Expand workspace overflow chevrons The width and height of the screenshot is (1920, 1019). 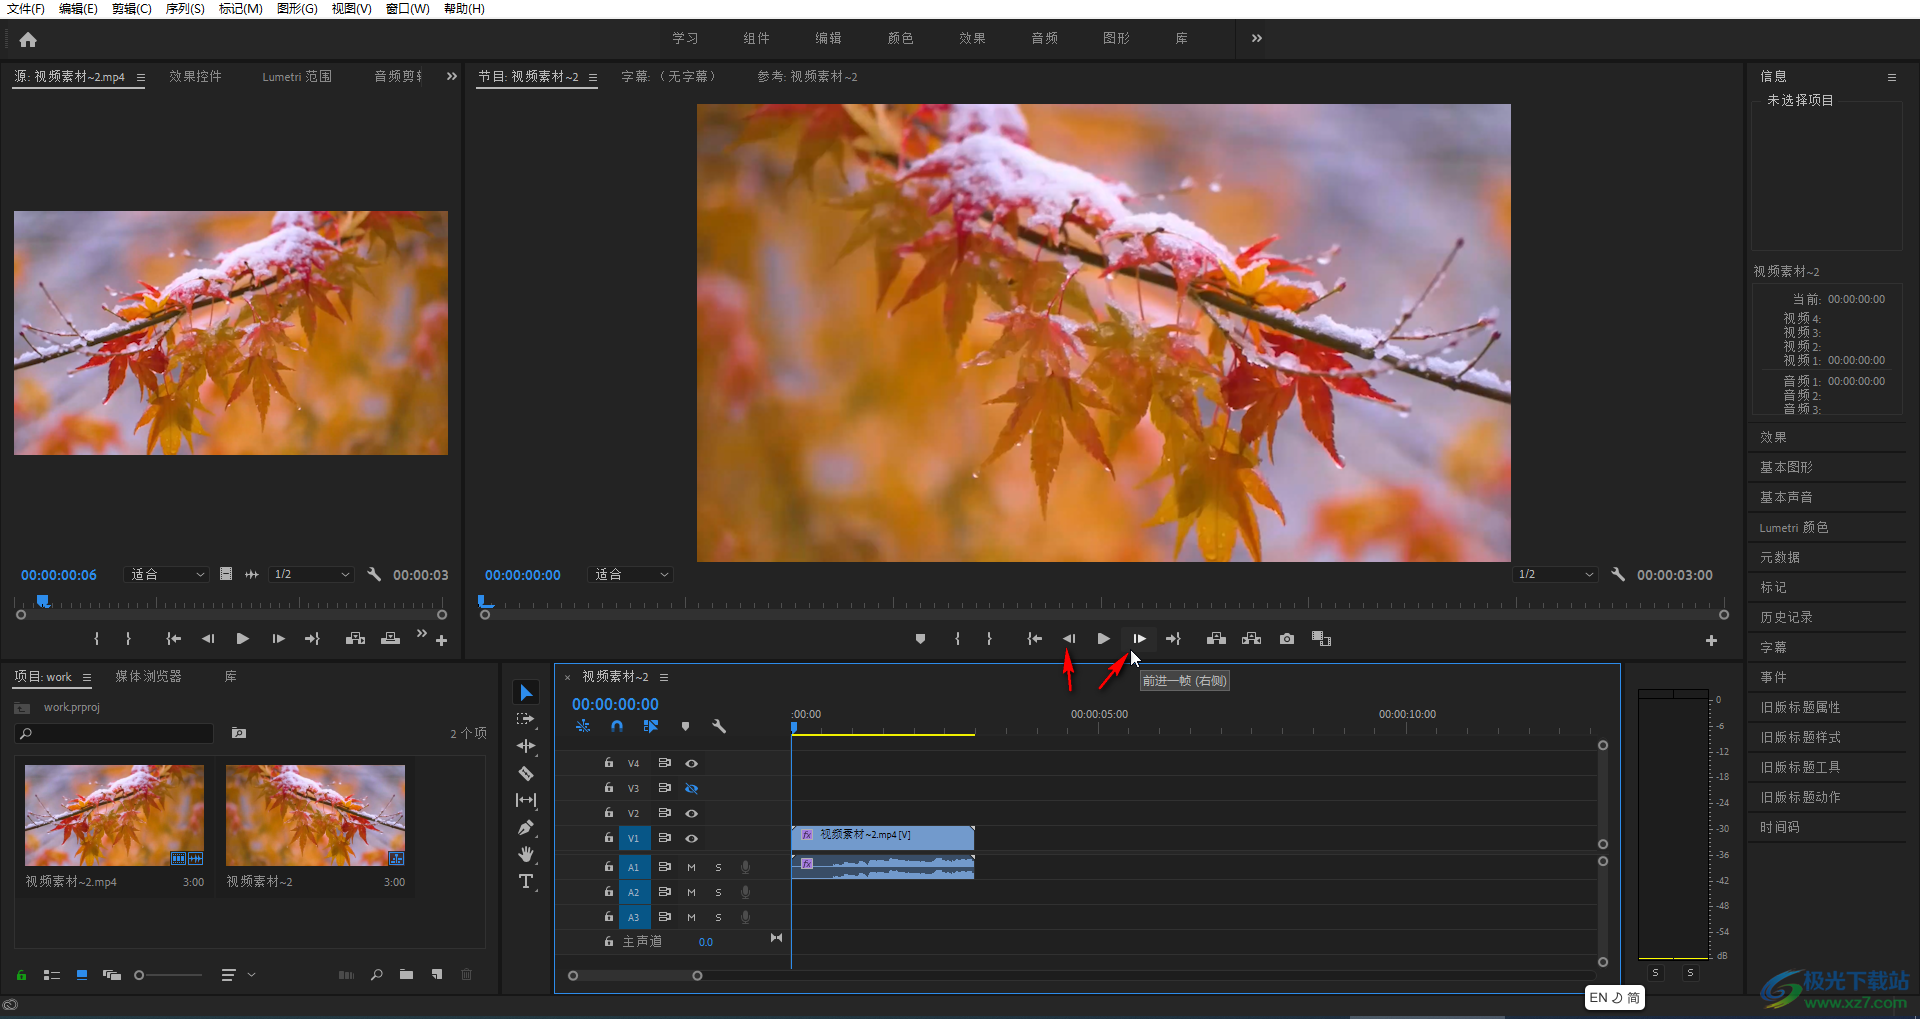coord(1257,39)
